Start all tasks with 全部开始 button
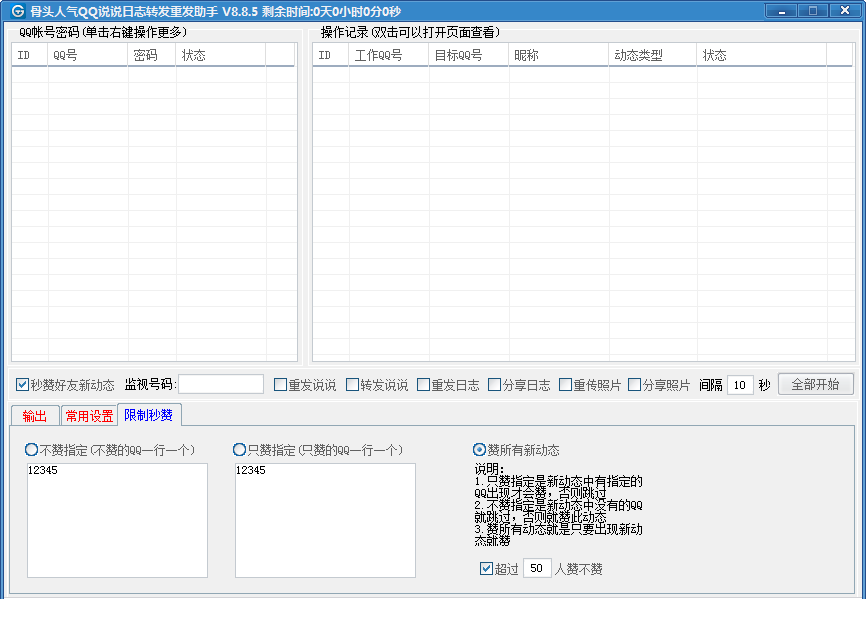The height and width of the screenshot is (622, 866). 815,384
